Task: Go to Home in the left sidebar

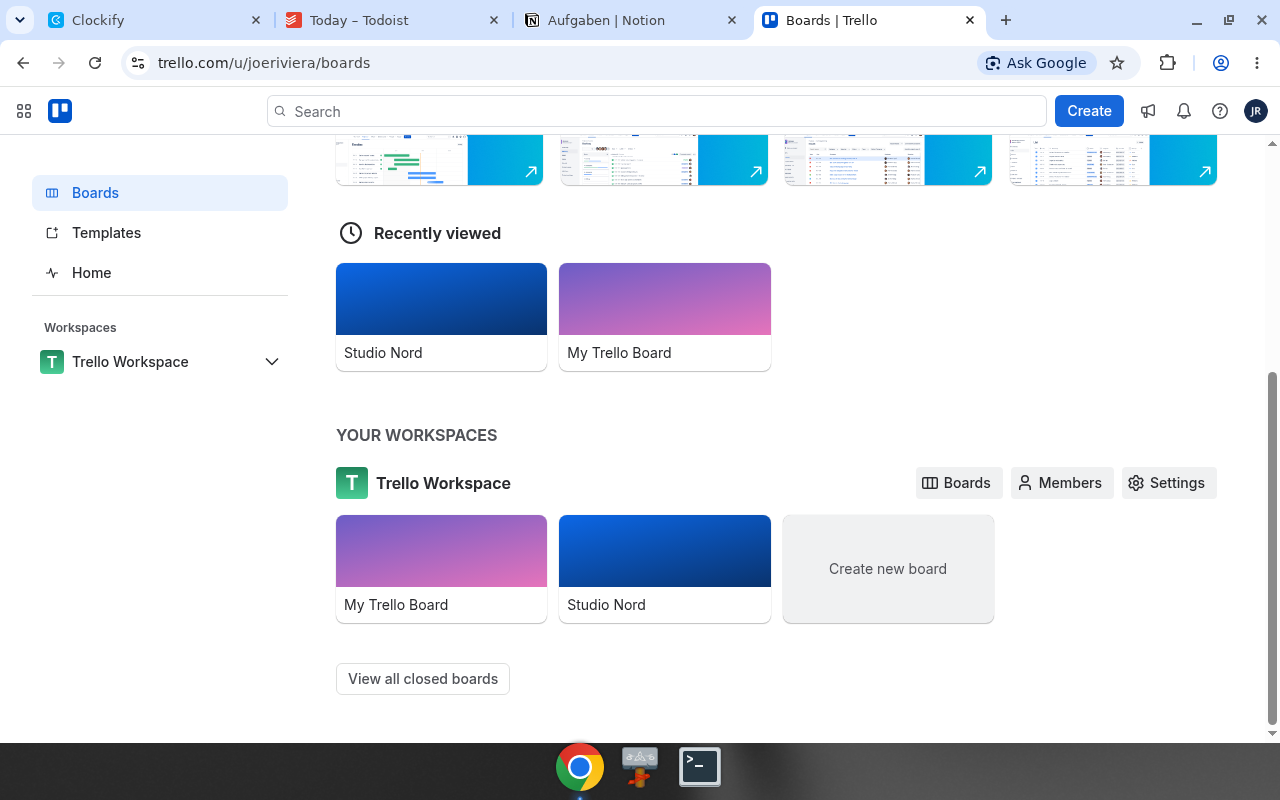Action: click(160, 273)
